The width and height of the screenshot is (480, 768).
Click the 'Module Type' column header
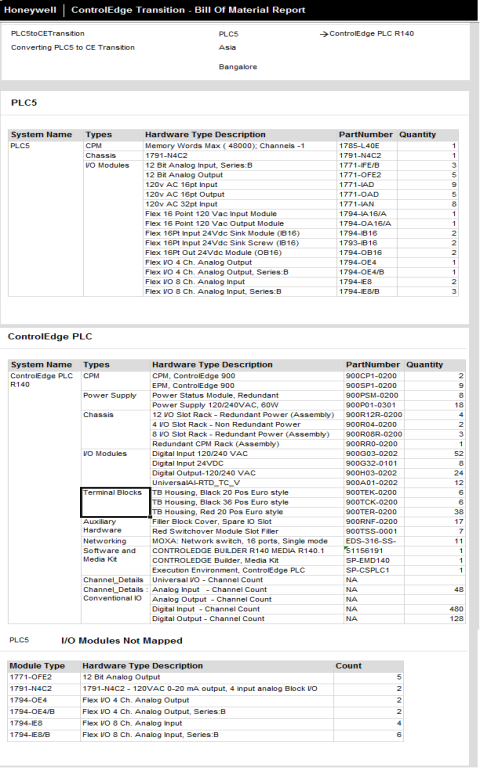(x=37, y=666)
